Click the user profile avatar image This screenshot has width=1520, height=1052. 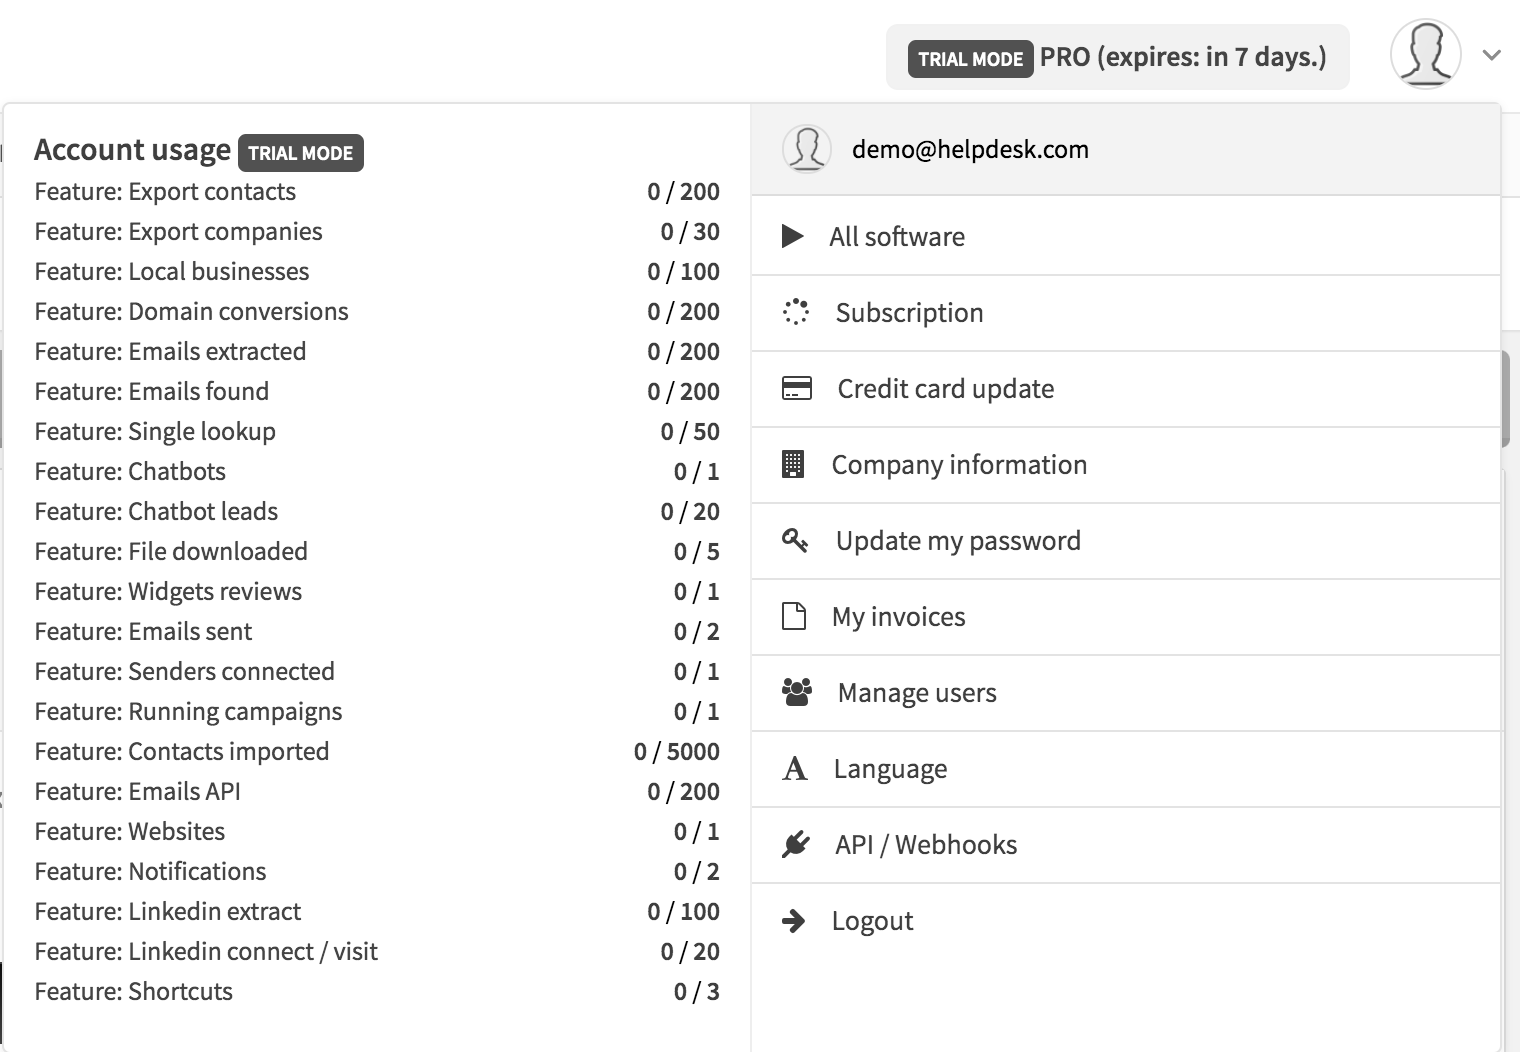click(x=1426, y=55)
